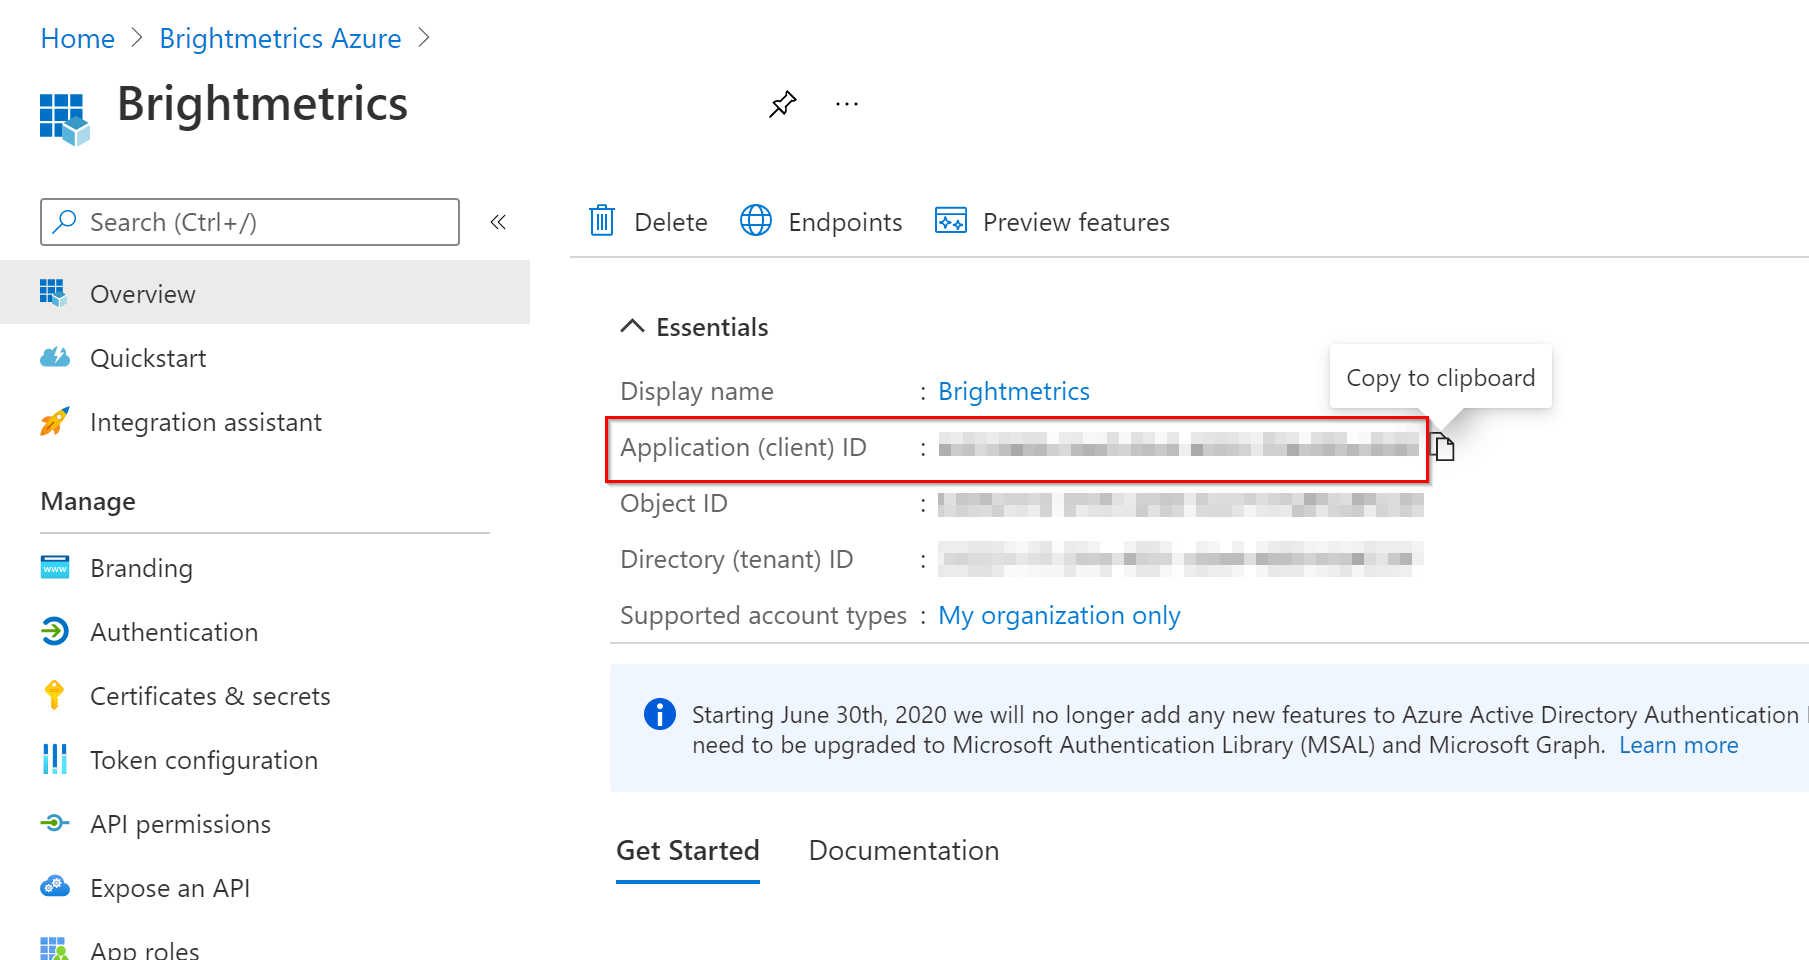Click the Manage section heading
The width and height of the screenshot is (1809, 960).
[x=88, y=502]
